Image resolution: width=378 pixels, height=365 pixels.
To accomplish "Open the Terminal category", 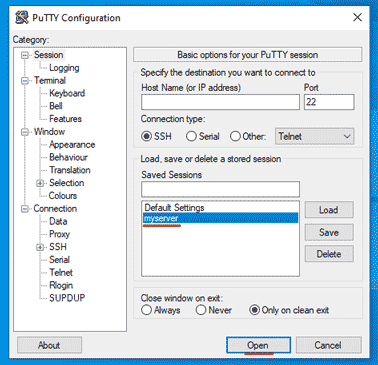I will pyautogui.click(x=50, y=80).
